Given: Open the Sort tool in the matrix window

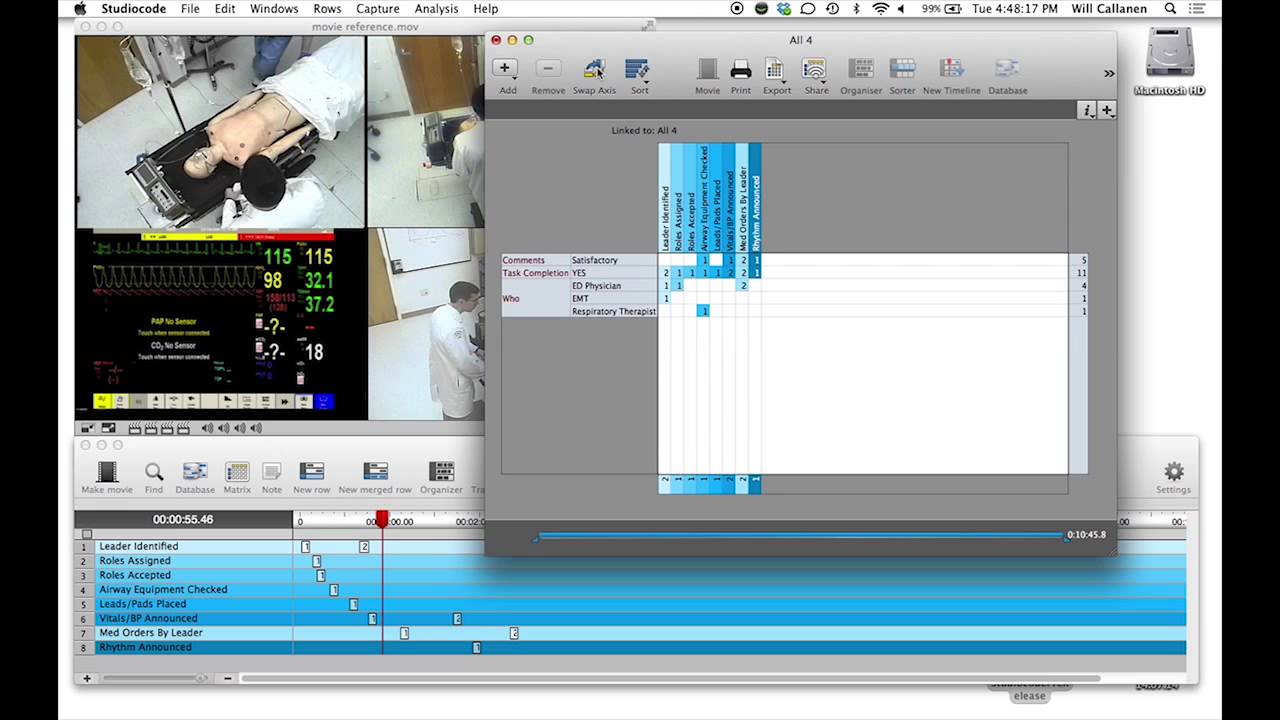Looking at the screenshot, I should 638,76.
